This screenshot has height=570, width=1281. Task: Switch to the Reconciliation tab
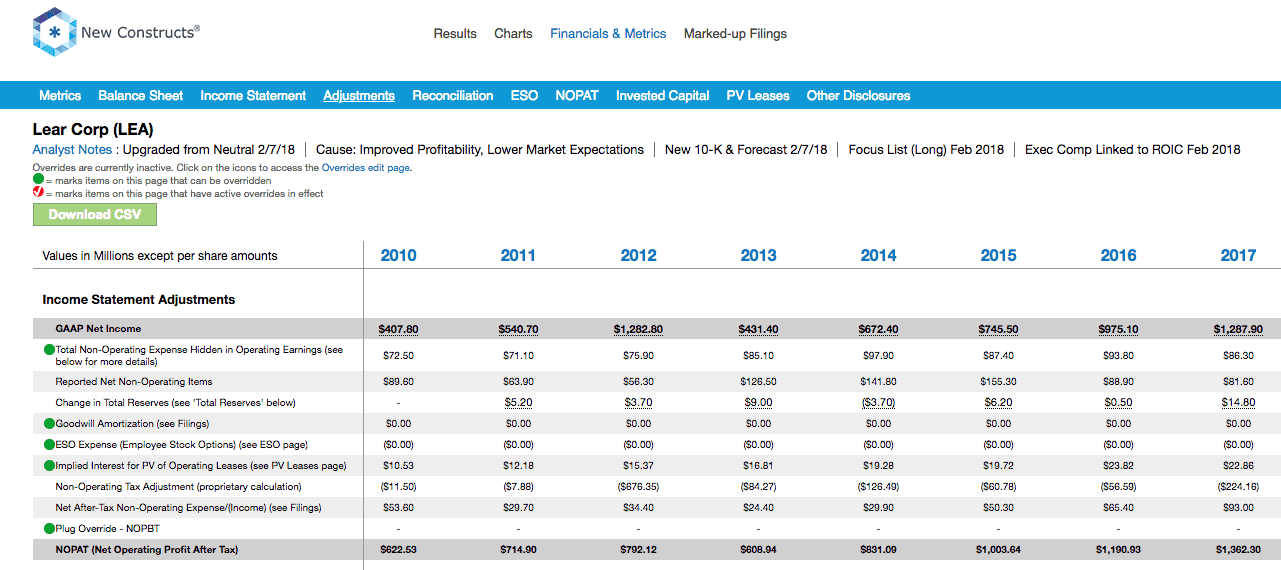click(453, 96)
